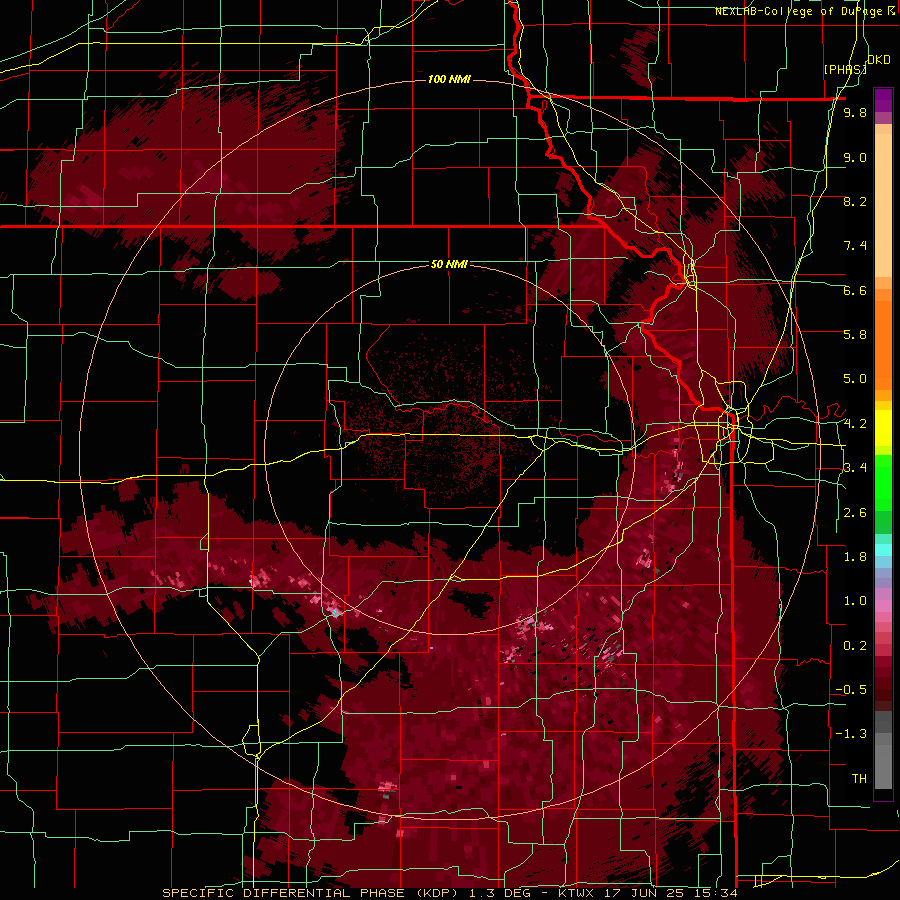Image resolution: width=900 pixels, height=900 pixels.
Task: Click the 9.8 value on the color scale
Action: click(855, 113)
